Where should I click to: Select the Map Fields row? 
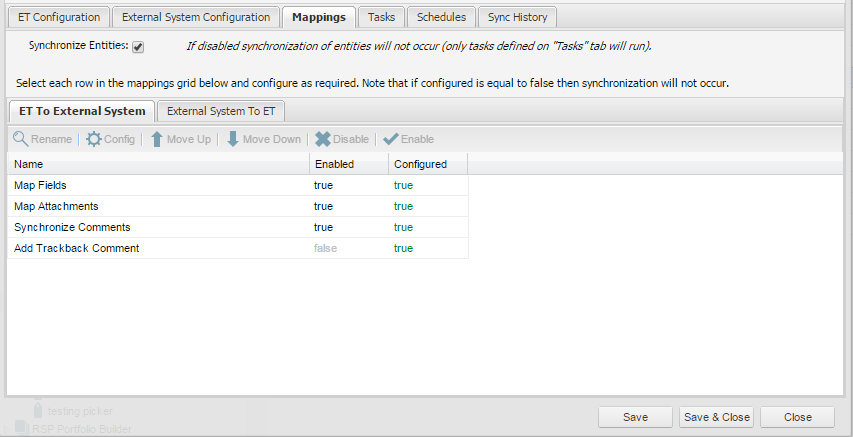pos(40,185)
